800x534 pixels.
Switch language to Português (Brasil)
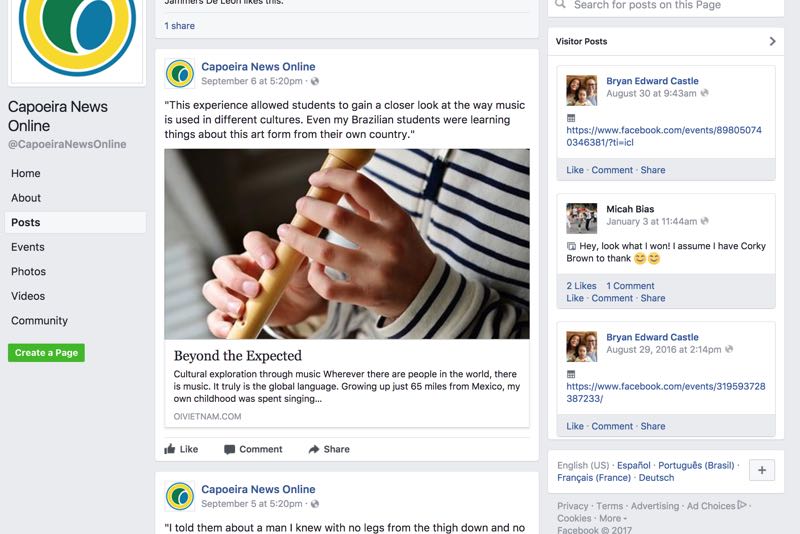[x=696, y=465]
